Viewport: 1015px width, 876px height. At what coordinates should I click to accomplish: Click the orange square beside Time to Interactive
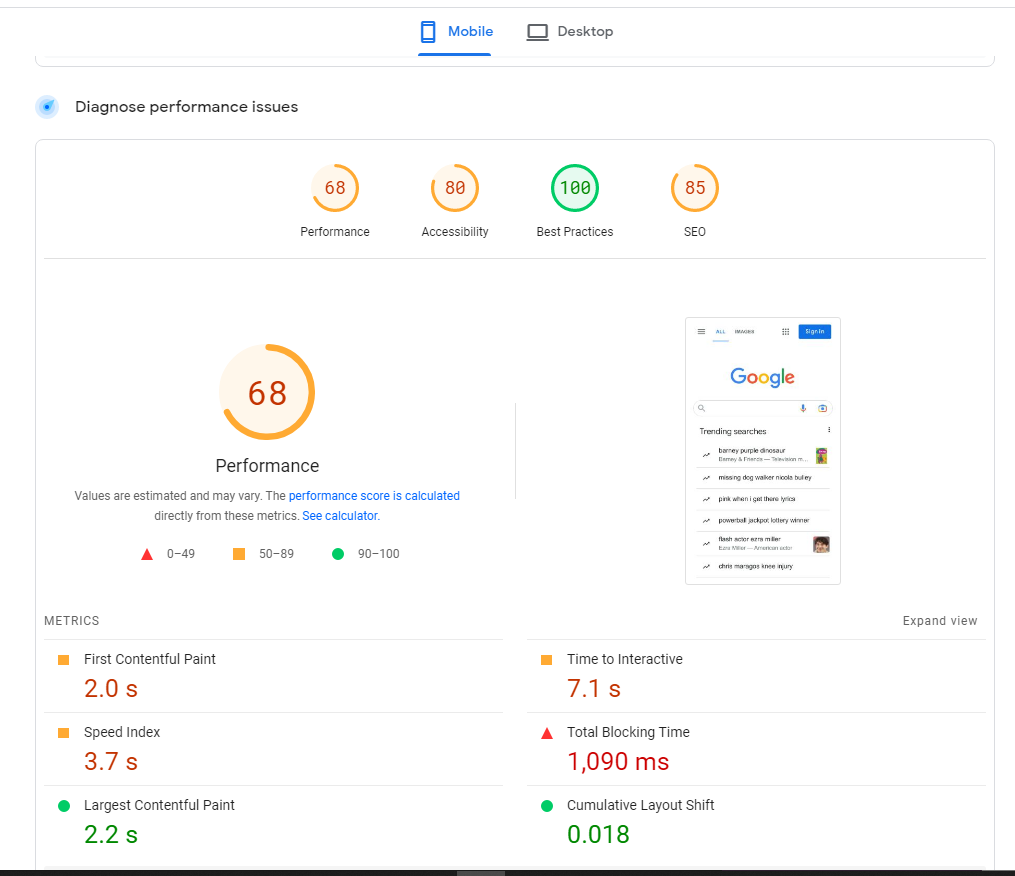click(x=546, y=660)
